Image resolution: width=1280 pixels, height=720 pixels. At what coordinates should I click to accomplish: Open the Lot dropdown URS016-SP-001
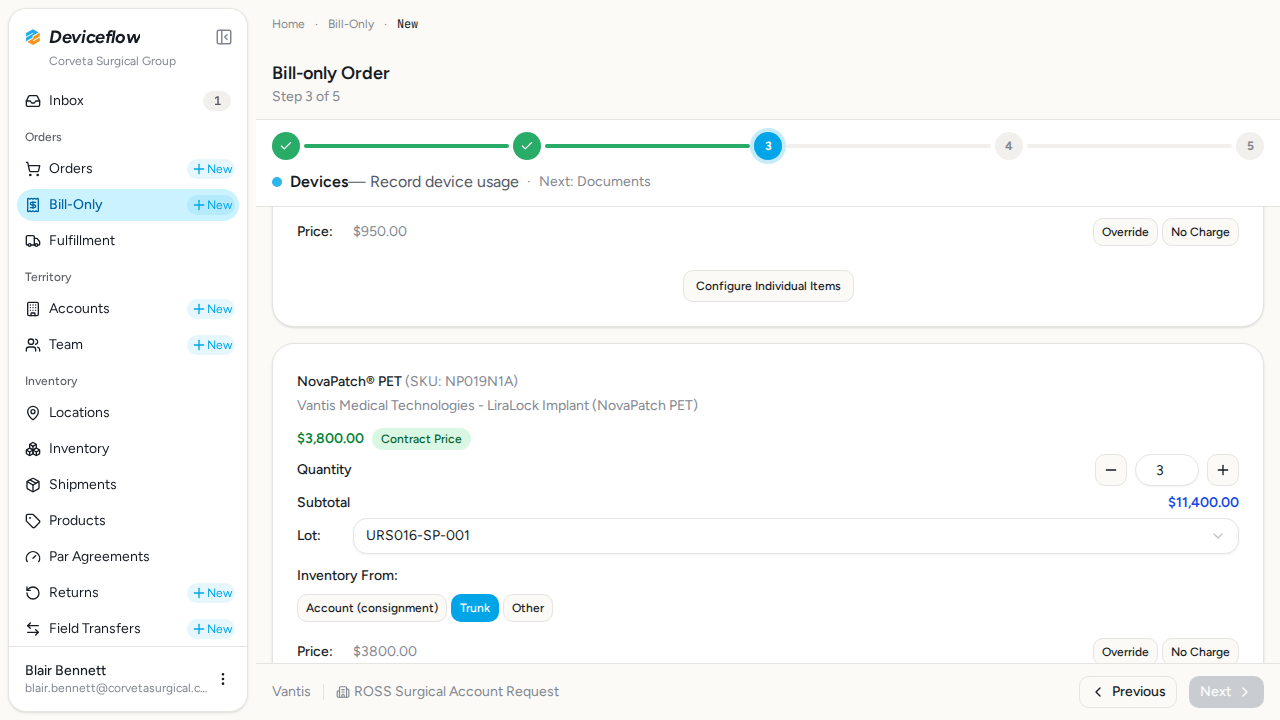(796, 536)
